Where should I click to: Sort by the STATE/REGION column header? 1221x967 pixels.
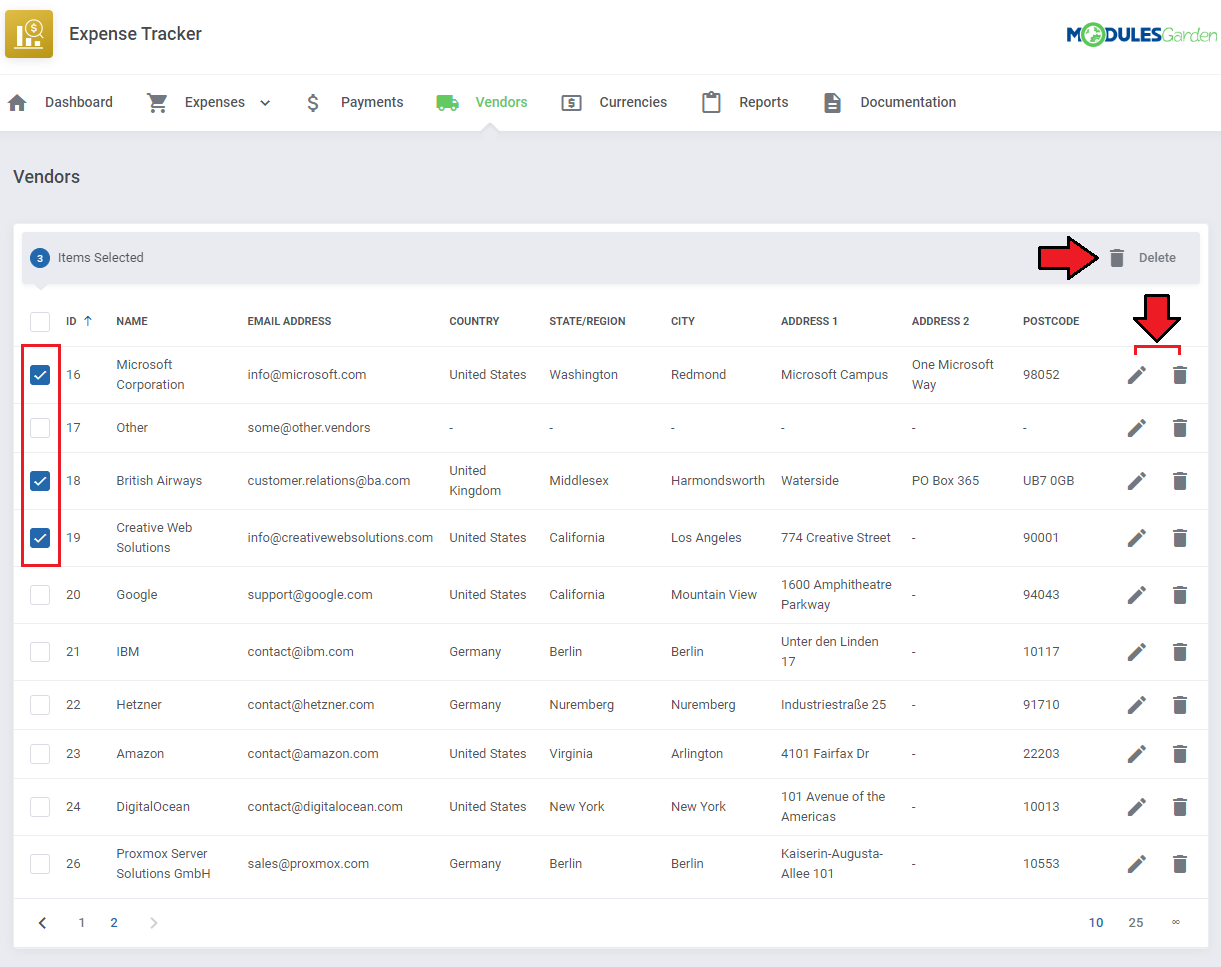587,321
